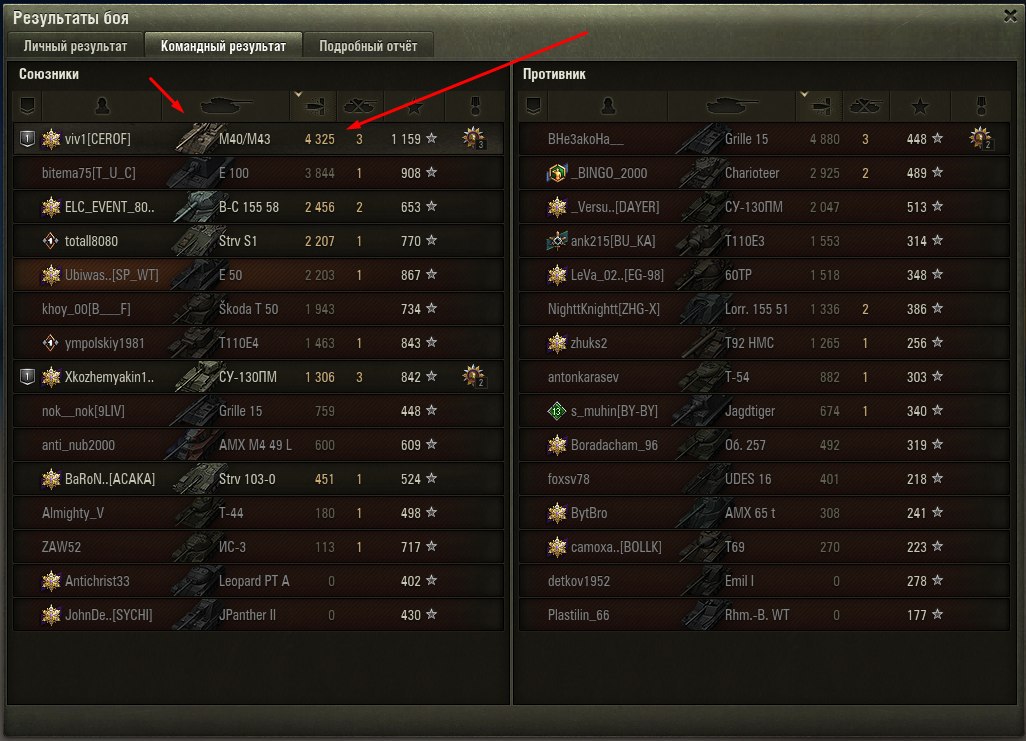Image resolution: width=1026 pixels, height=741 pixels.
Task: Sort enemies by vehicle tank icon column
Action: (732, 106)
